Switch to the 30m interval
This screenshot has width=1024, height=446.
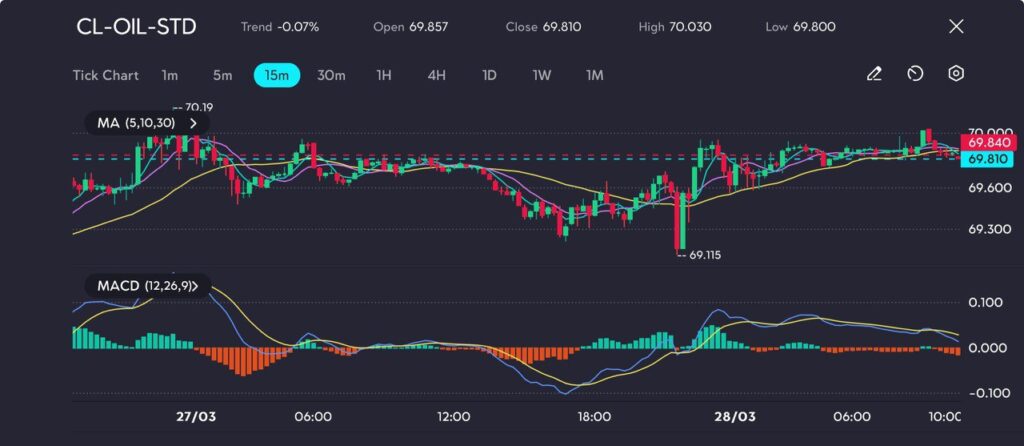coord(331,75)
